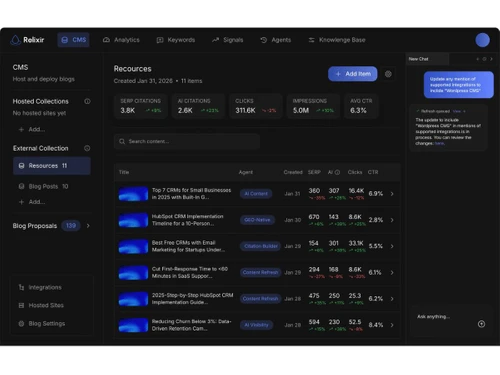Expand the Reducing Churn row chevron
Viewport: 500px width, 375px height.
click(392, 325)
